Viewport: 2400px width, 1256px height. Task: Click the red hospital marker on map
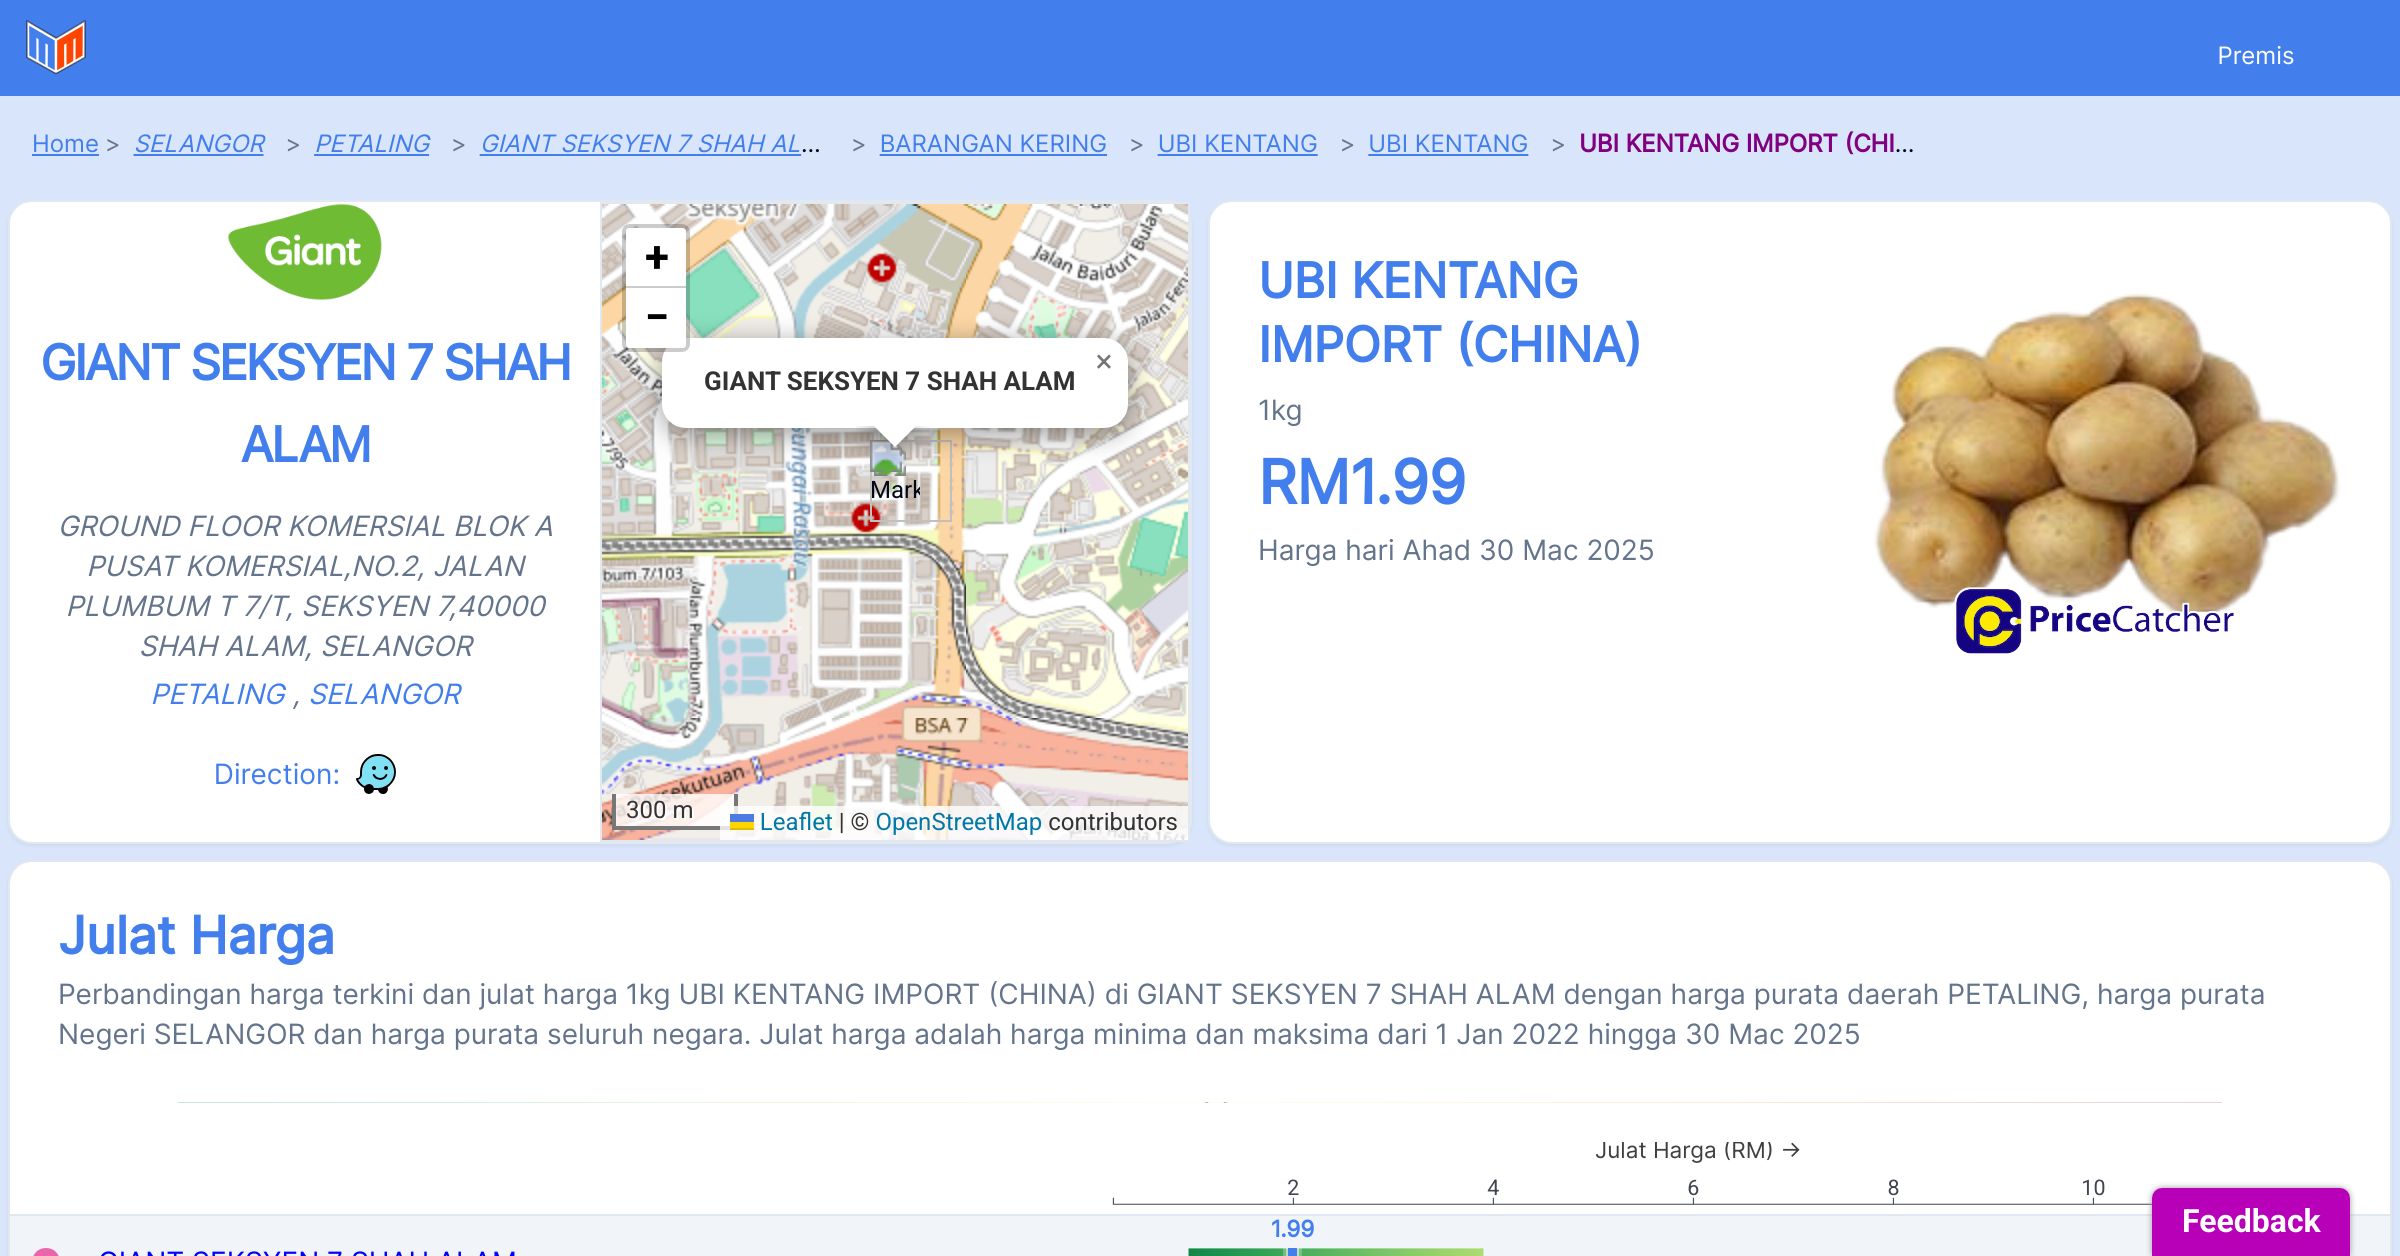click(x=881, y=268)
